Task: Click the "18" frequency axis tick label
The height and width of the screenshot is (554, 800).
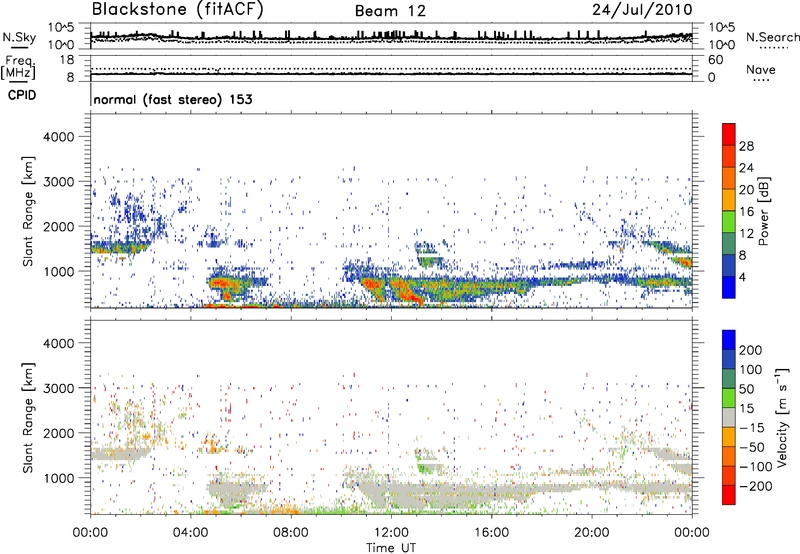Action: click(x=67, y=60)
